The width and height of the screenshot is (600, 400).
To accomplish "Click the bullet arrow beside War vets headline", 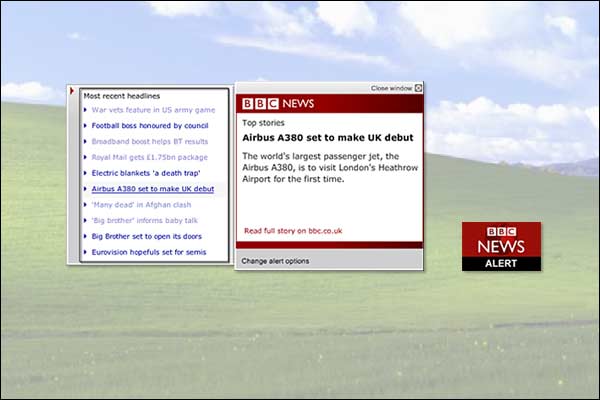I will (86, 110).
